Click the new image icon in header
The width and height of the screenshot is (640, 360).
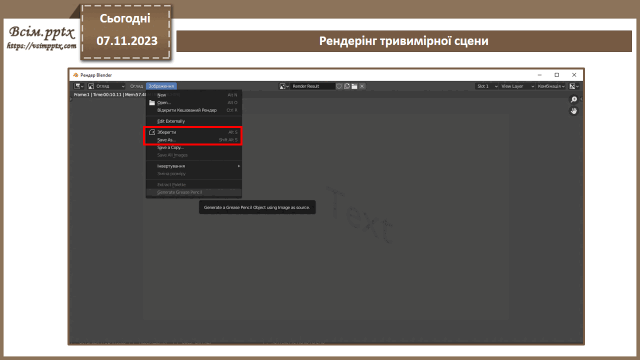pos(347,86)
